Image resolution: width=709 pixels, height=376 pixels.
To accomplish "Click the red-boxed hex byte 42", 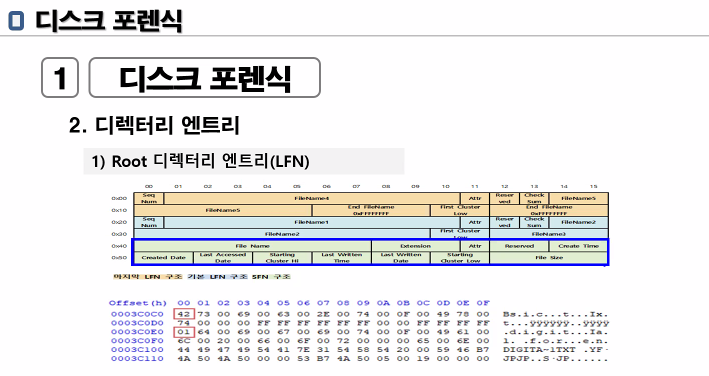I will 184,314.
